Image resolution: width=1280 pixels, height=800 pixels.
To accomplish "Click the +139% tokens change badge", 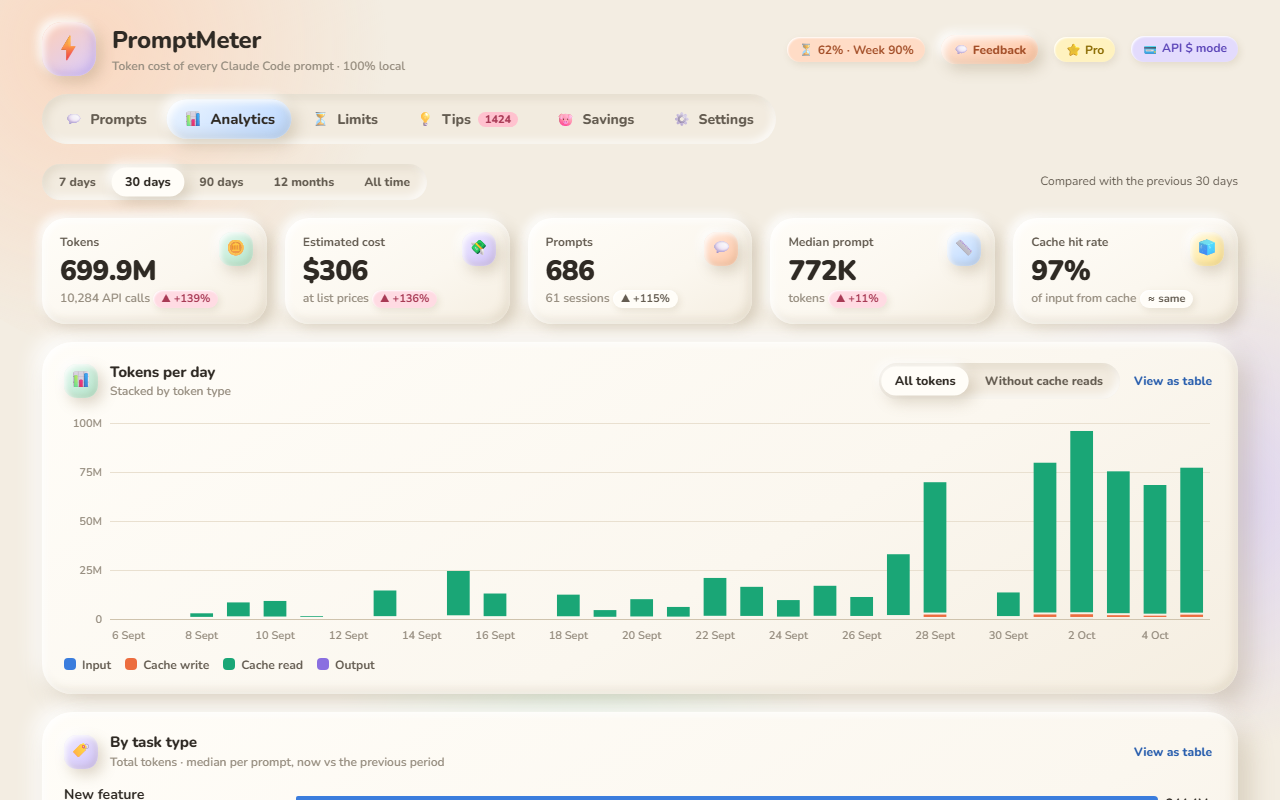I will click(x=187, y=298).
